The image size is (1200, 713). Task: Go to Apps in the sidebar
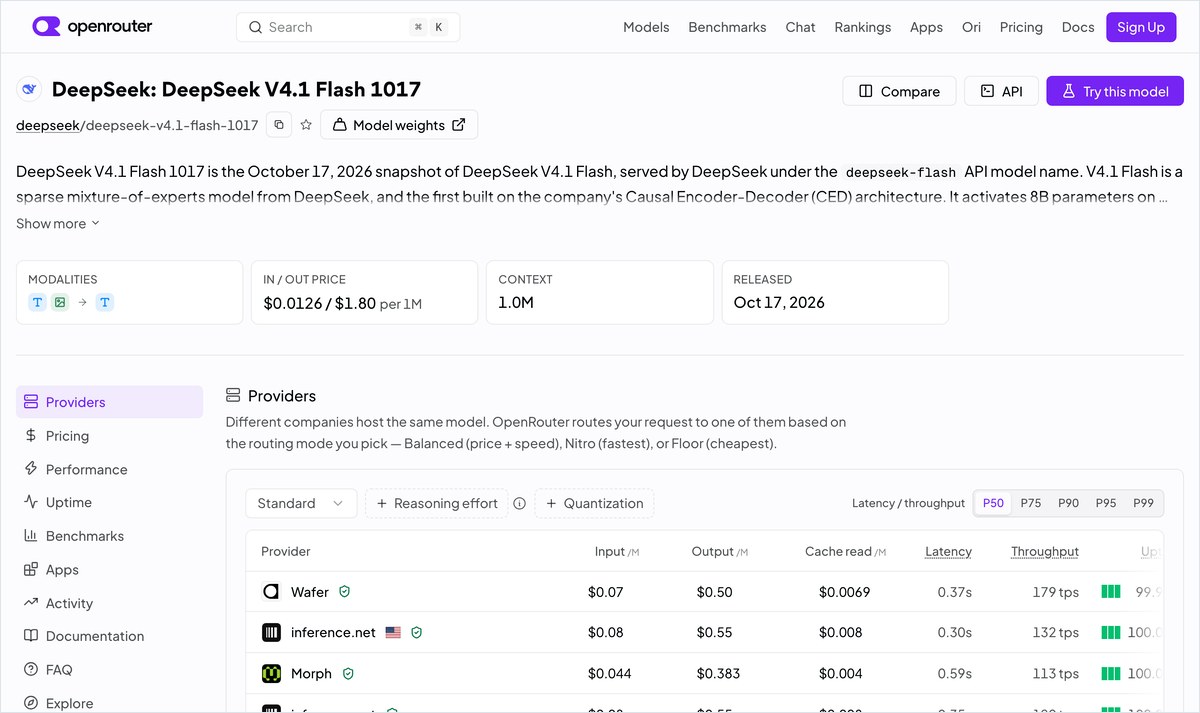(x=109, y=569)
